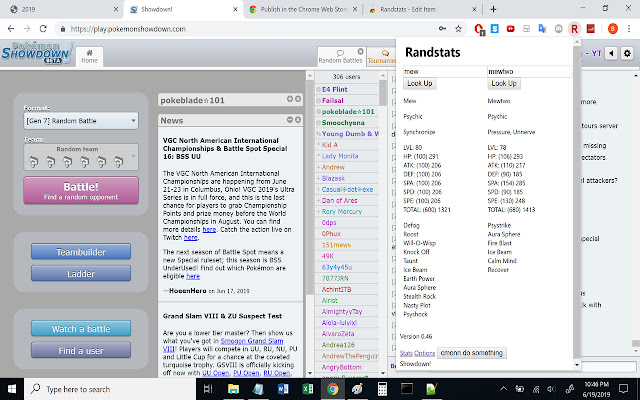Click the cmonn do something button
This screenshot has height=400, width=640.
click(x=472, y=353)
